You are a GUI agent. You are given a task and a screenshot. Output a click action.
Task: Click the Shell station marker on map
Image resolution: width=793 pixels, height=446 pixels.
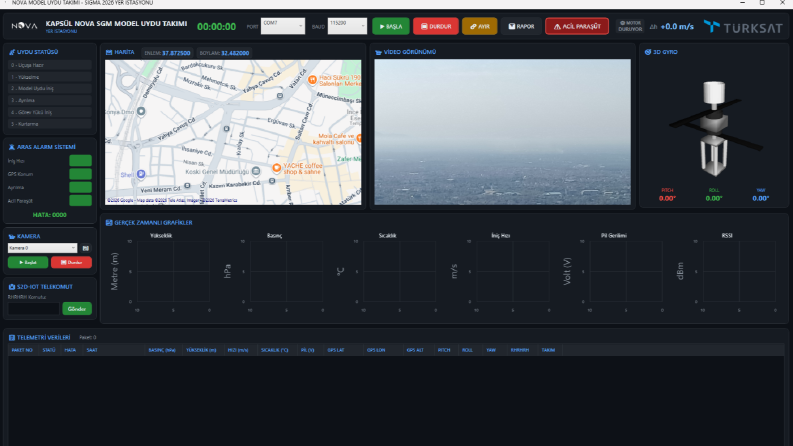pos(141,174)
